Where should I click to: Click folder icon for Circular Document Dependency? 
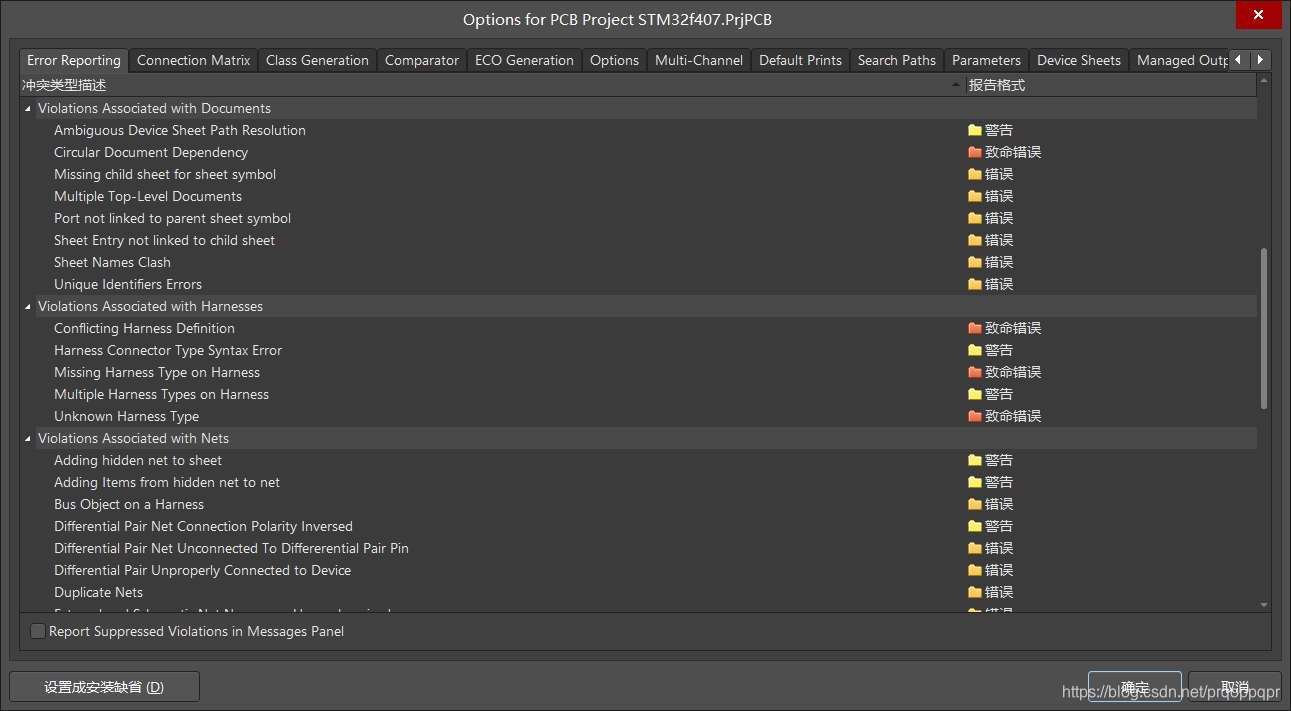(975, 152)
